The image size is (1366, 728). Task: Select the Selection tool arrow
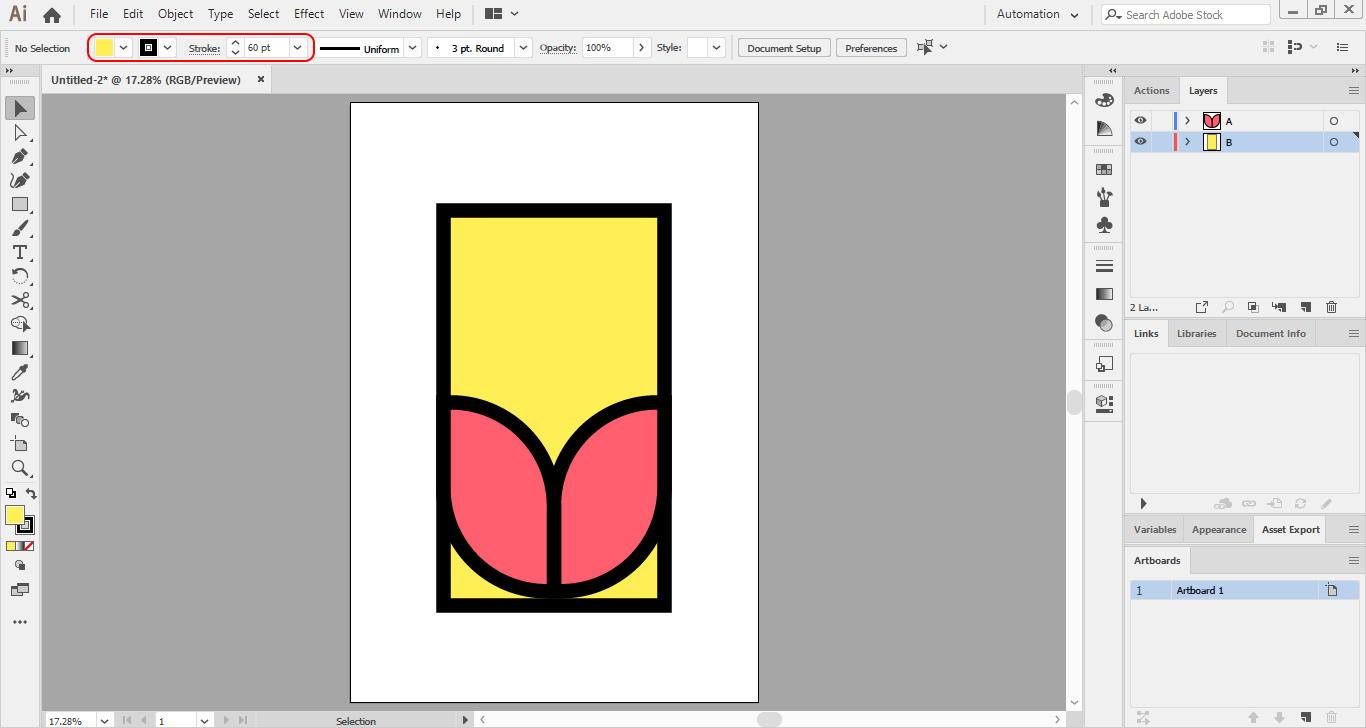(x=19, y=108)
